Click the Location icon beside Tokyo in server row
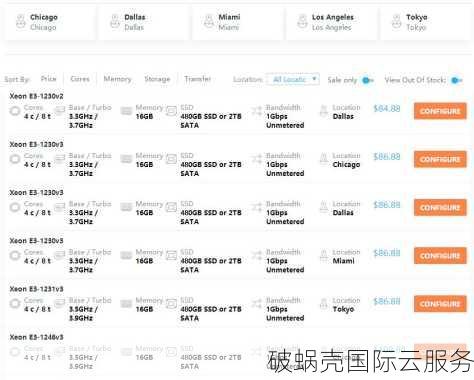Viewport: 474px width, 380px height. coord(324,303)
